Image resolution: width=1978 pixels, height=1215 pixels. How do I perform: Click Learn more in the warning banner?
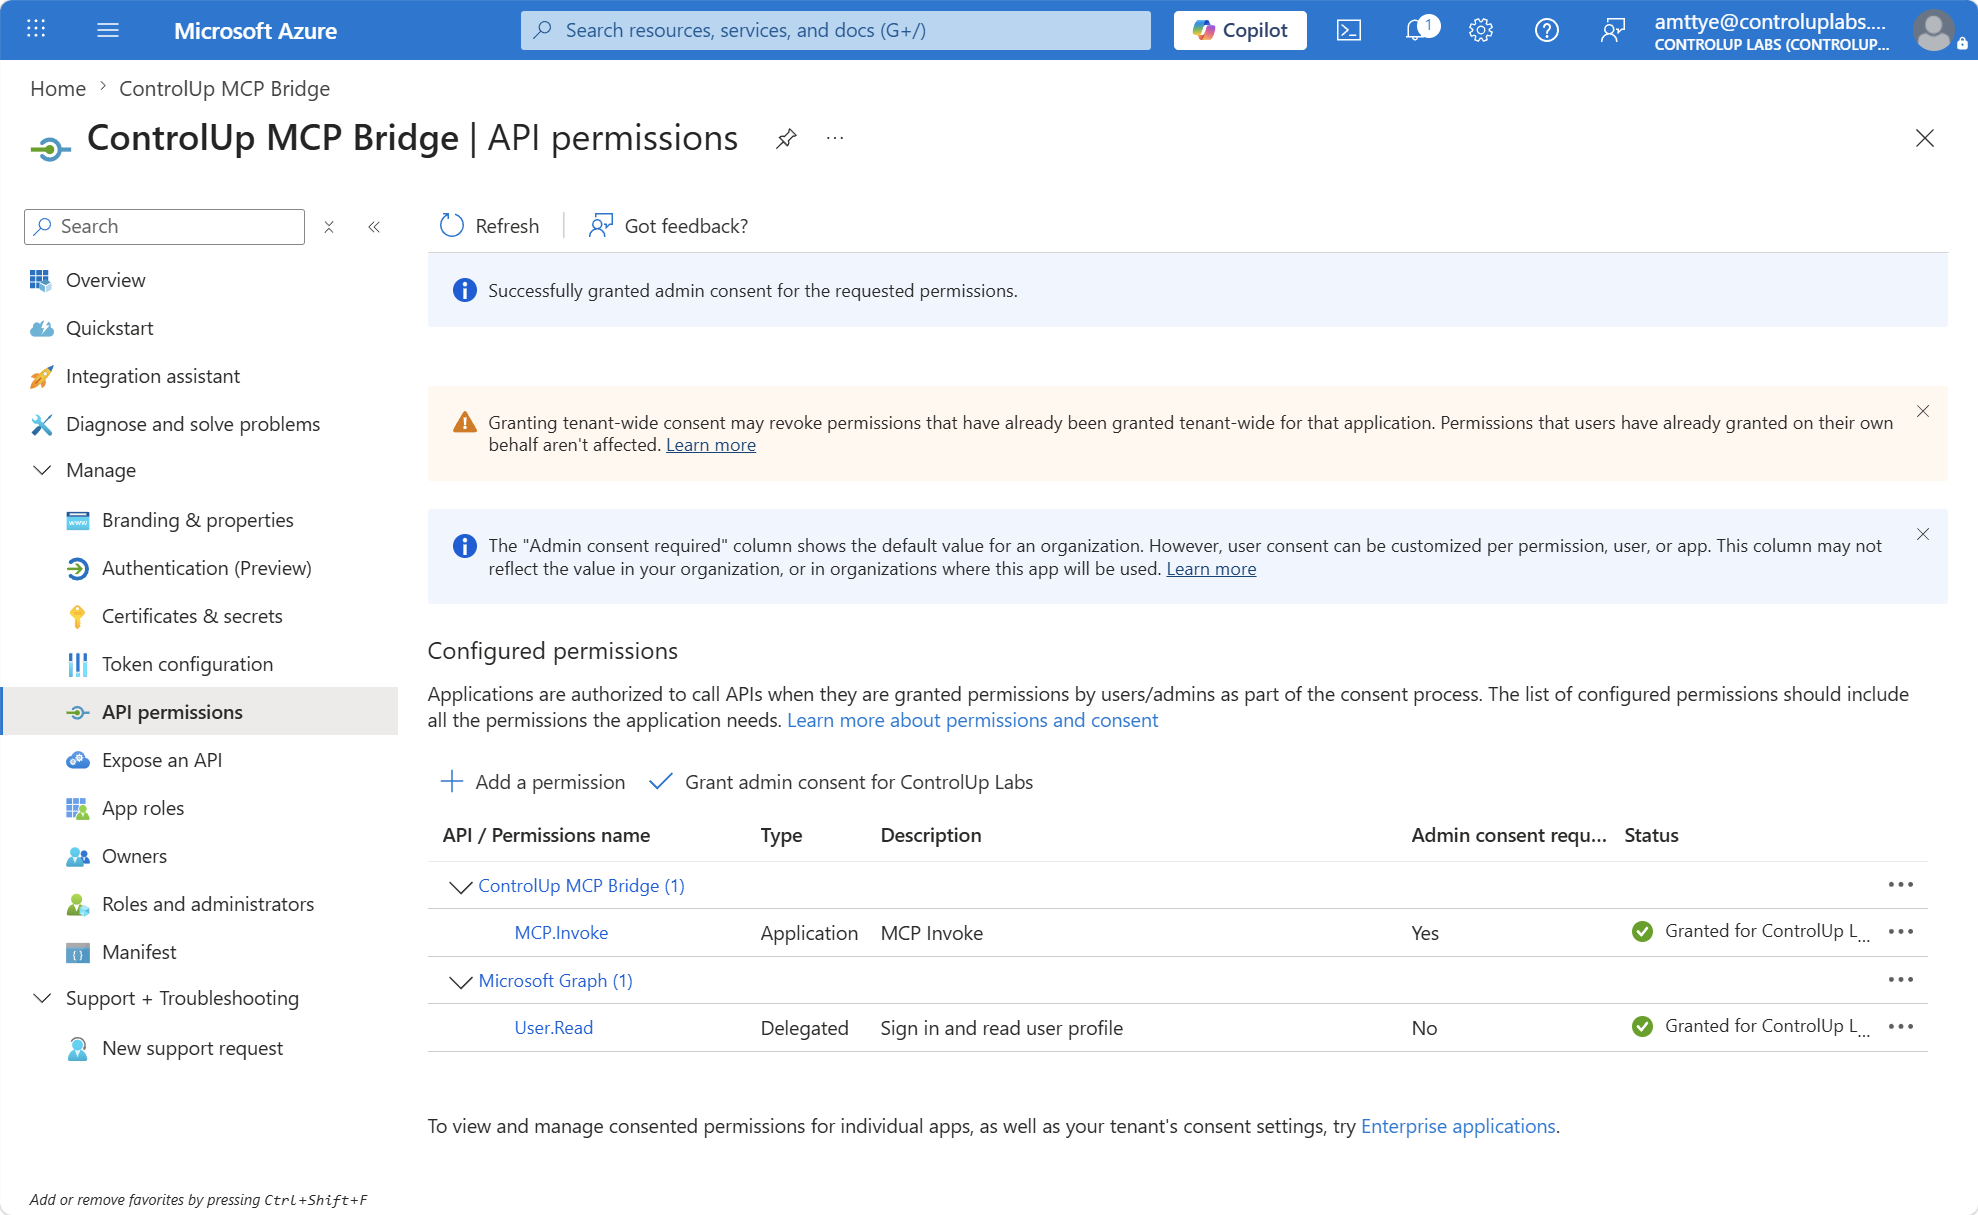pyautogui.click(x=711, y=445)
